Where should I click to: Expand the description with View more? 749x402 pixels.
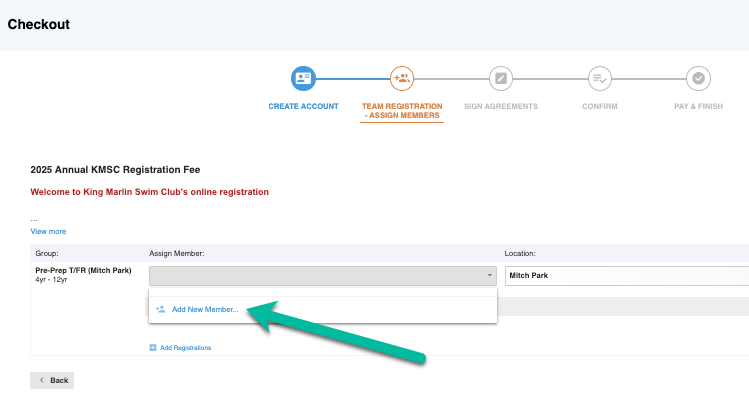(48, 231)
